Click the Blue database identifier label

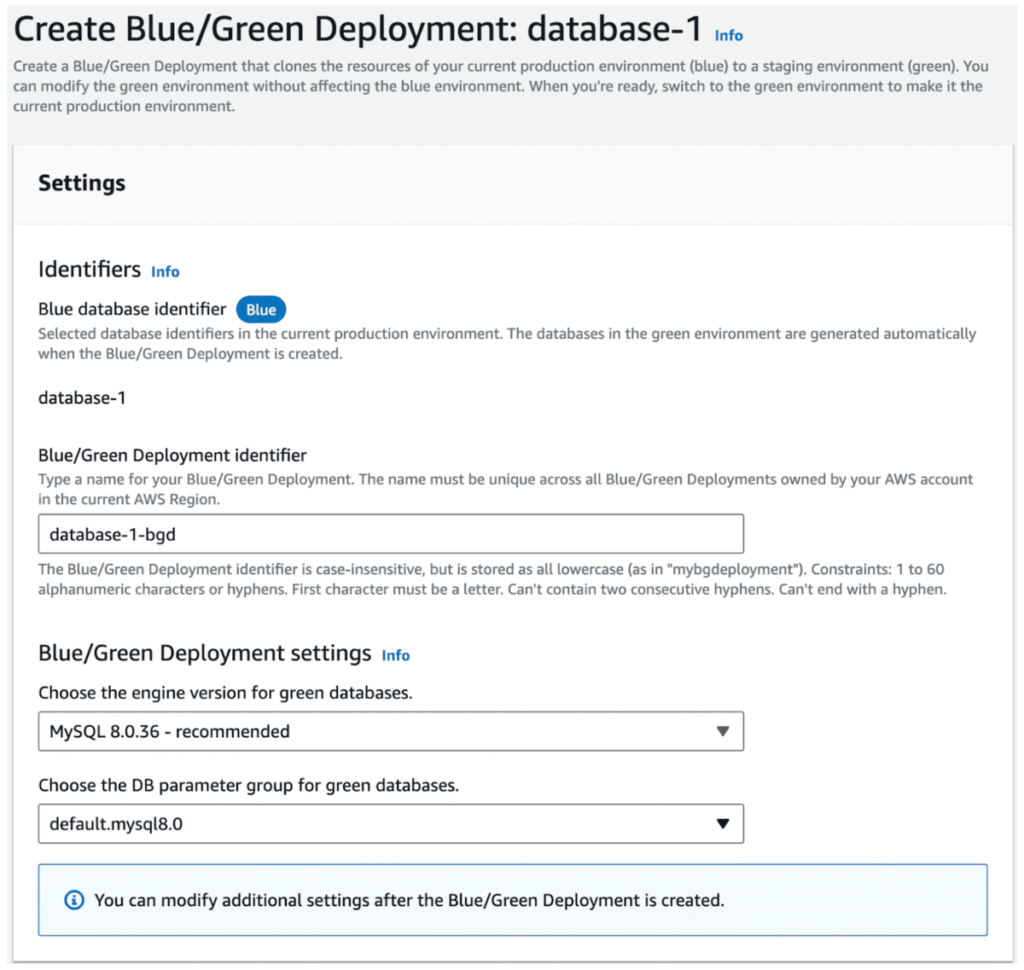pos(132,310)
